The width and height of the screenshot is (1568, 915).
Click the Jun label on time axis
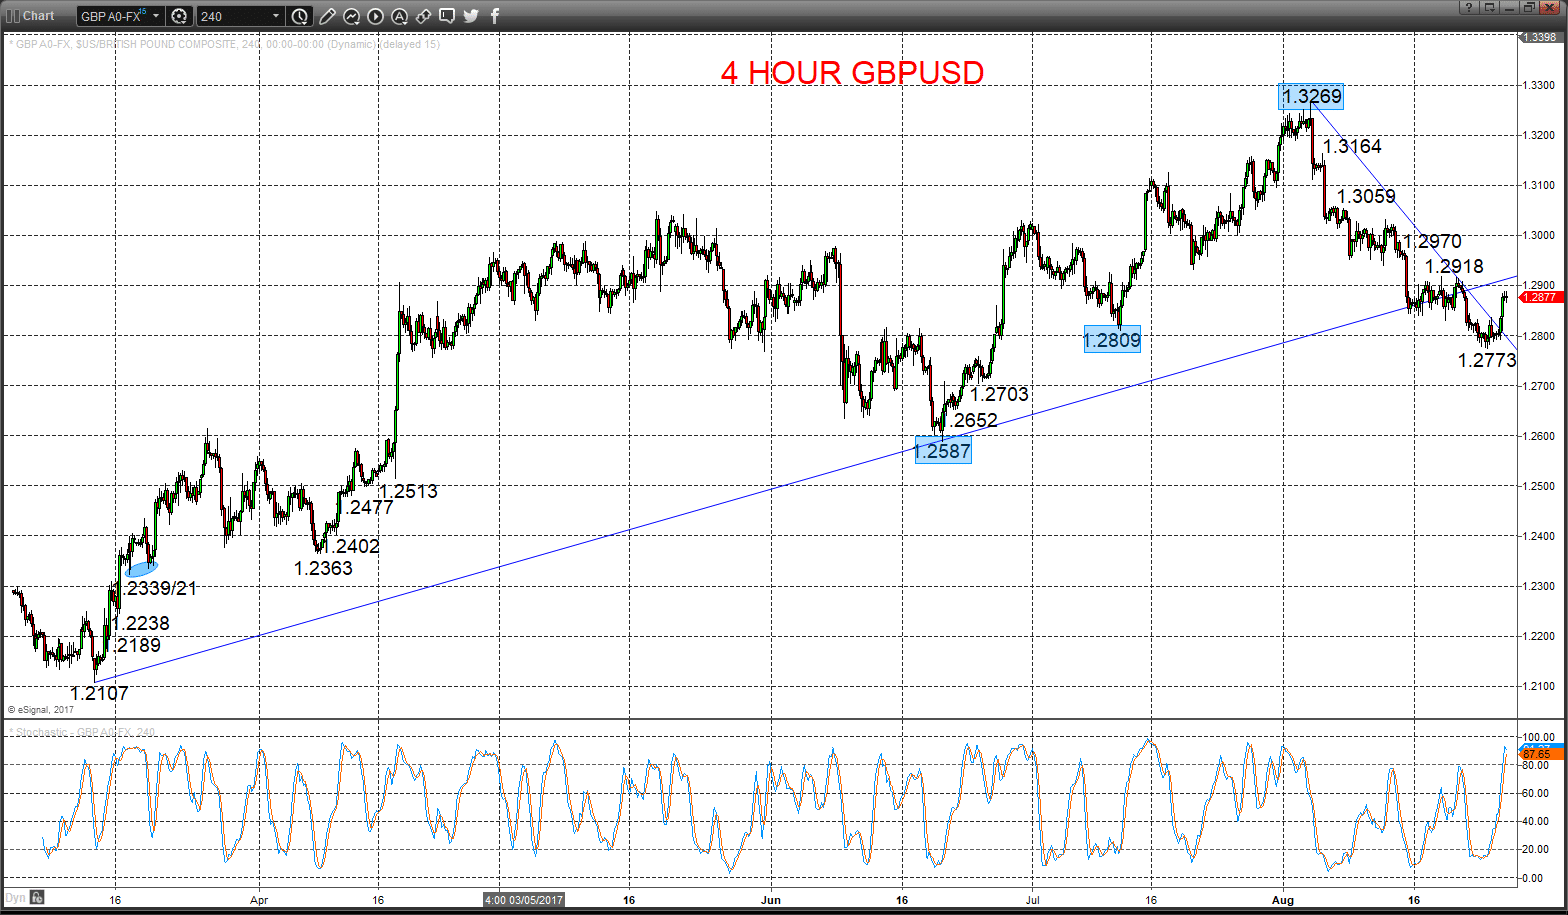[771, 900]
